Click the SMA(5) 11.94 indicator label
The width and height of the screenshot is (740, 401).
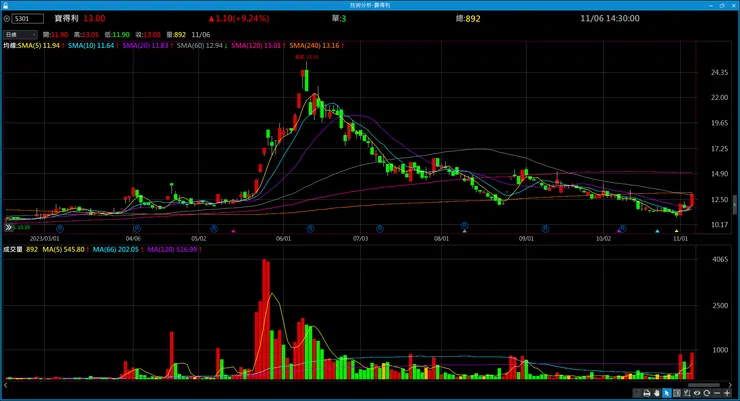pyautogui.click(x=41, y=46)
